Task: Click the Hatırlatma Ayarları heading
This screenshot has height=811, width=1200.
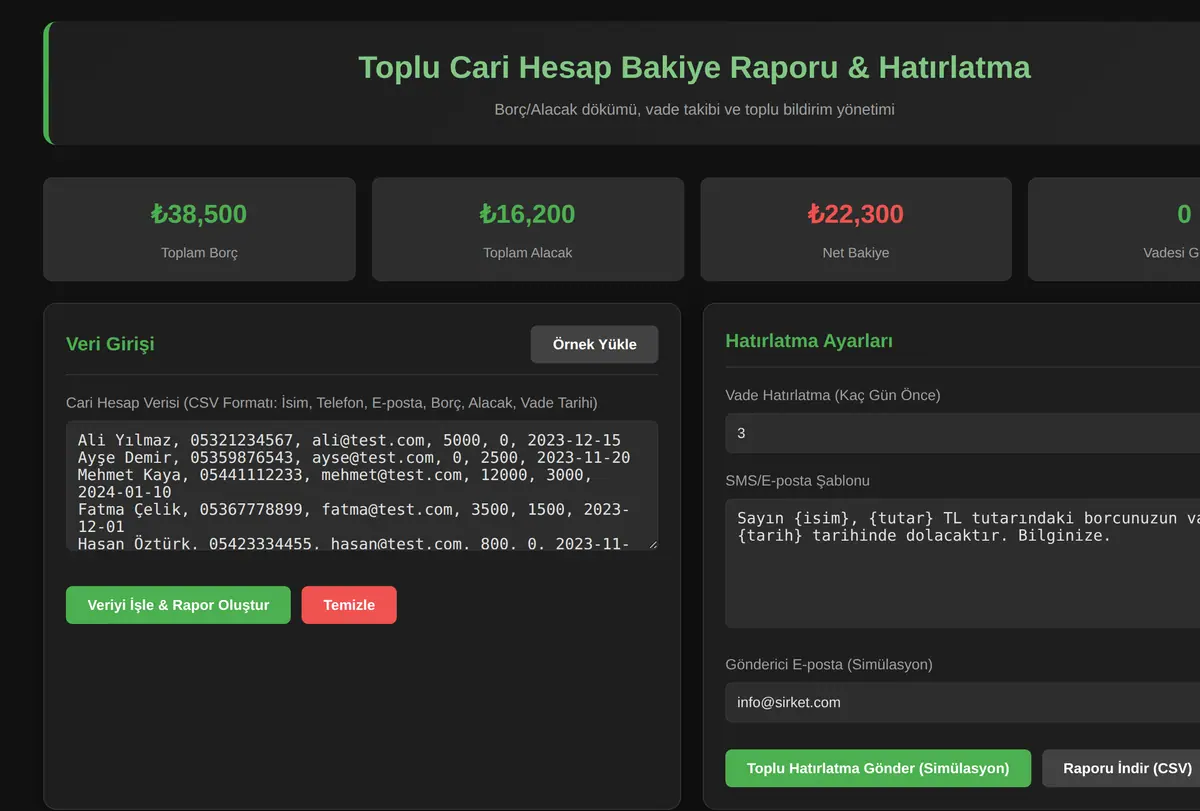Action: point(809,340)
